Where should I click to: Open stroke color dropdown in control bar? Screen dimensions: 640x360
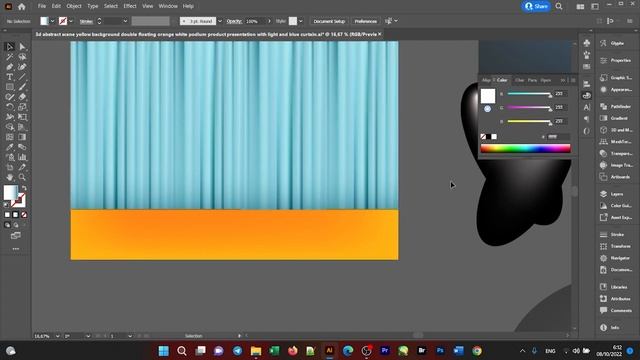tap(71, 21)
